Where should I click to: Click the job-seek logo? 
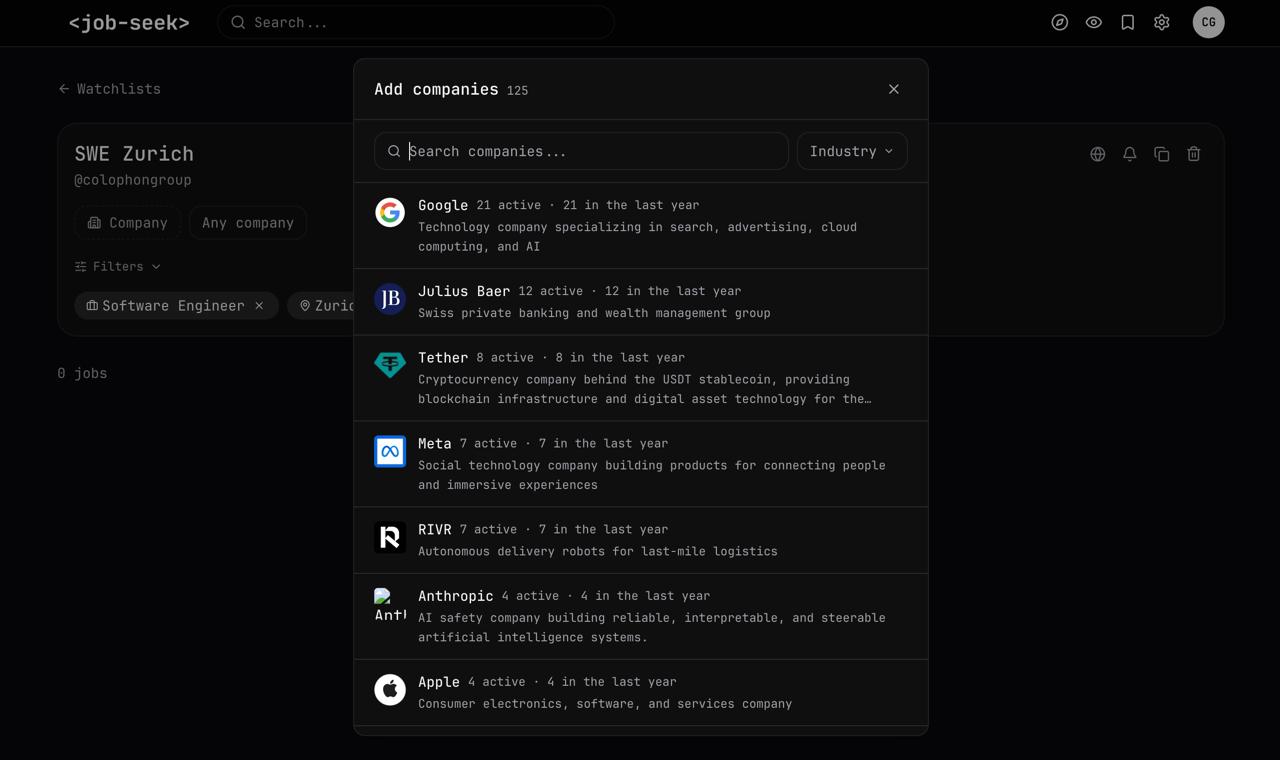[129, 22]
